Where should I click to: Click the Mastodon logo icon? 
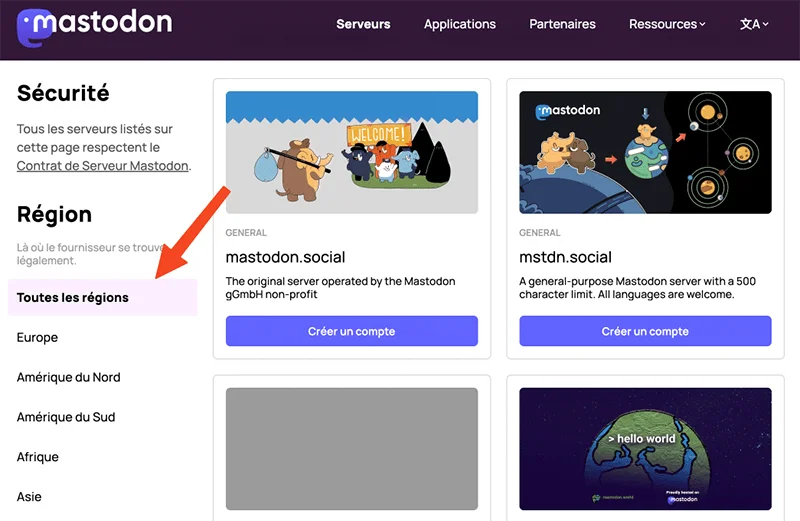36,26
